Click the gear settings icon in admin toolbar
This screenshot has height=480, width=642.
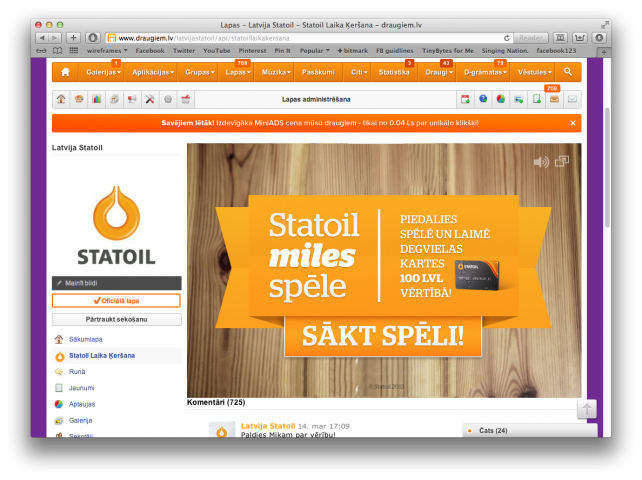coord(168,99)
